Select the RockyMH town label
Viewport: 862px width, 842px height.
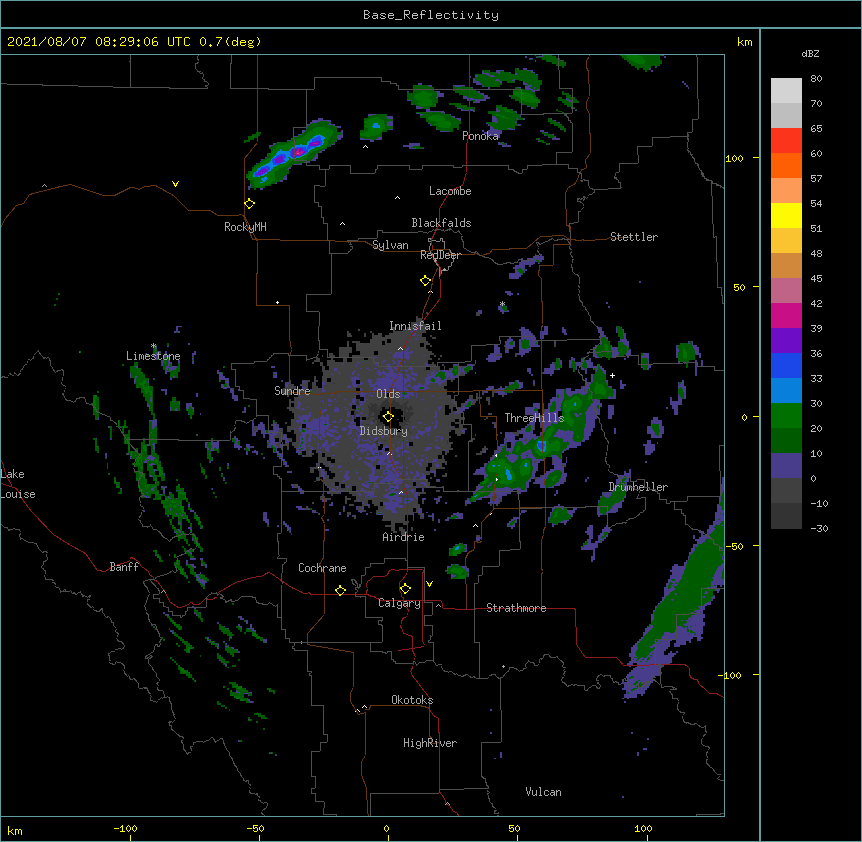coord(245,227)
